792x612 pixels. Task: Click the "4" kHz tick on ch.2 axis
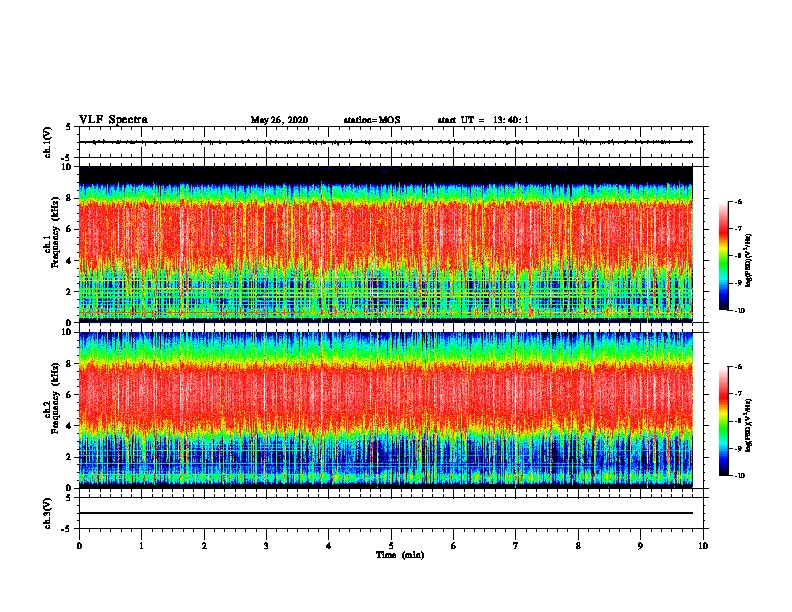[x=70, y=426]
